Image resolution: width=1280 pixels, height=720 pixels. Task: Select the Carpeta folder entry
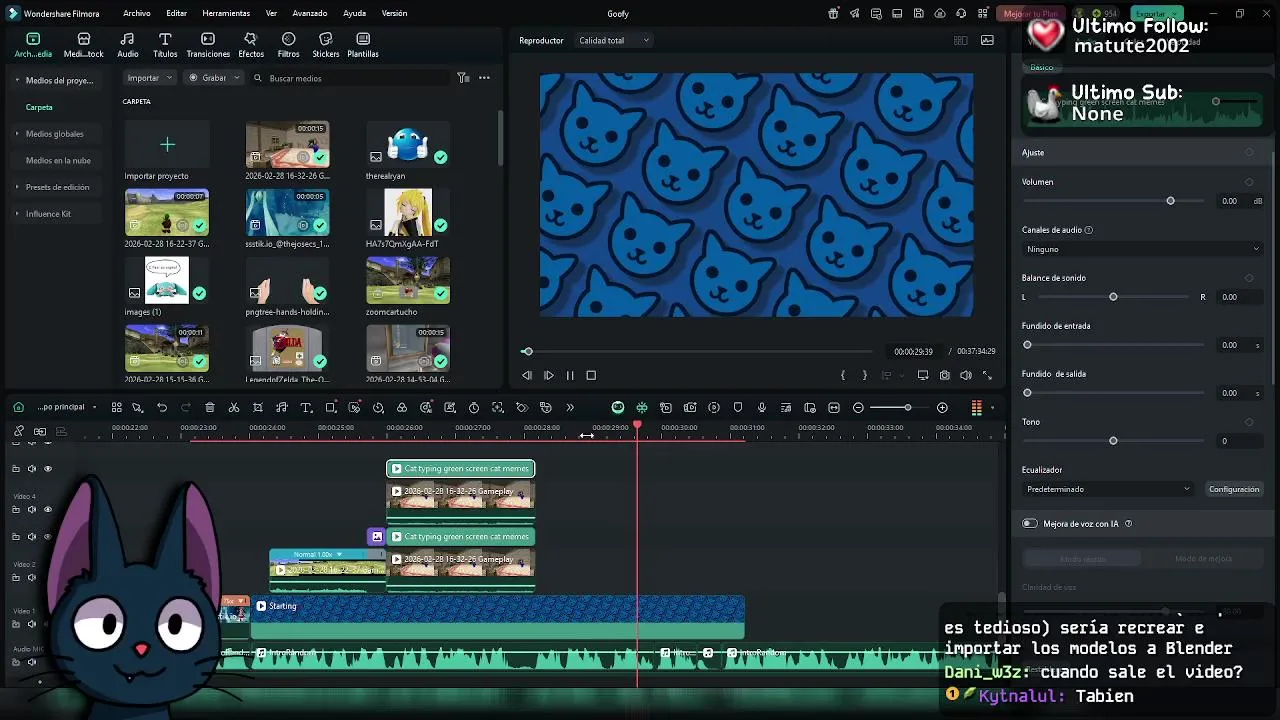pyautogui.click(x=39, y=107)
